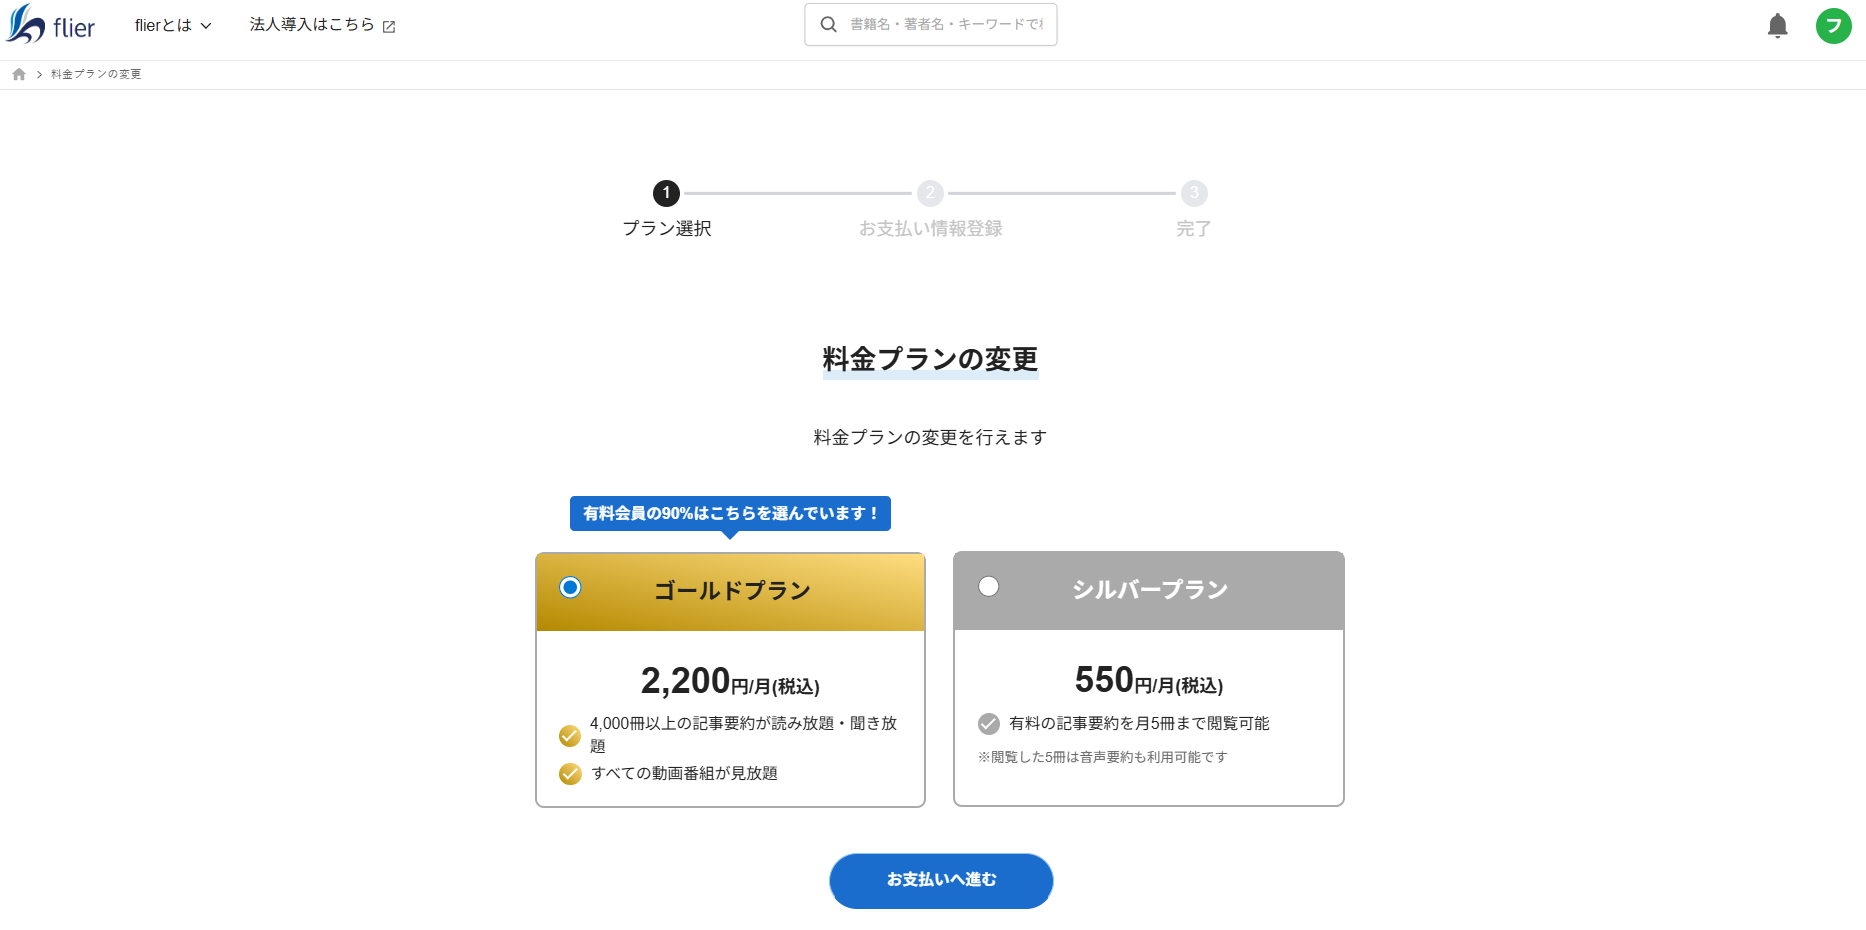Select the シルバープラン radio button
Image resolution: width=1866 pixels, height=930 pixels.
coord(988,587)
